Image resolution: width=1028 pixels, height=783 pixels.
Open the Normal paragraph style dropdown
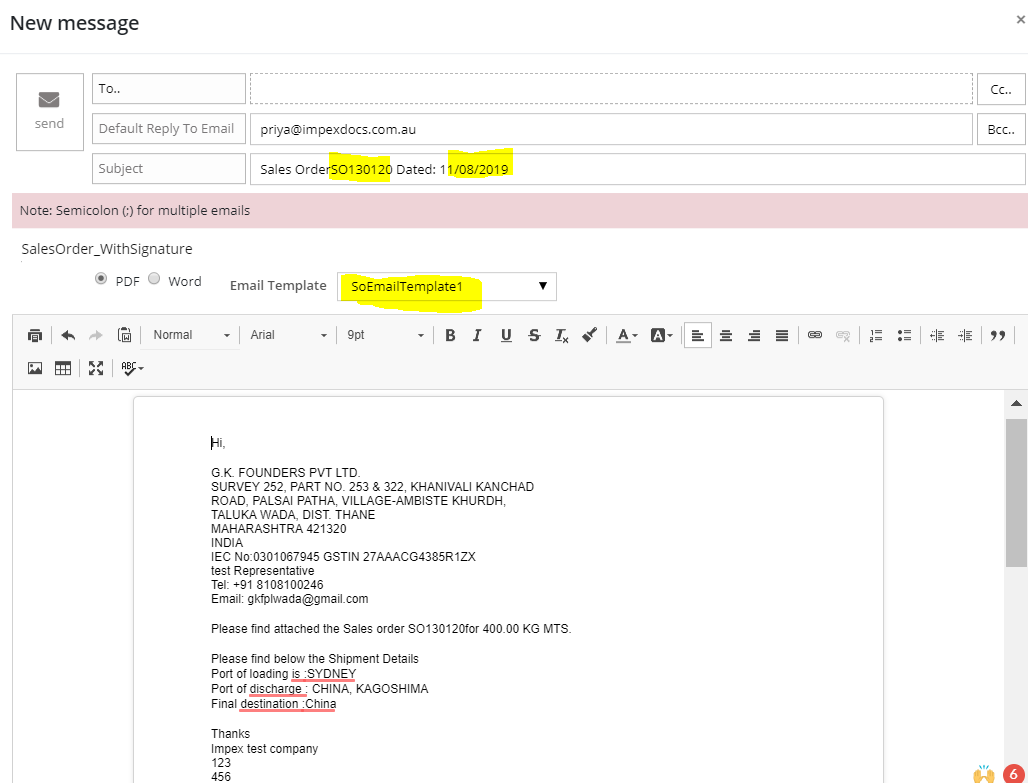point(191,335)
